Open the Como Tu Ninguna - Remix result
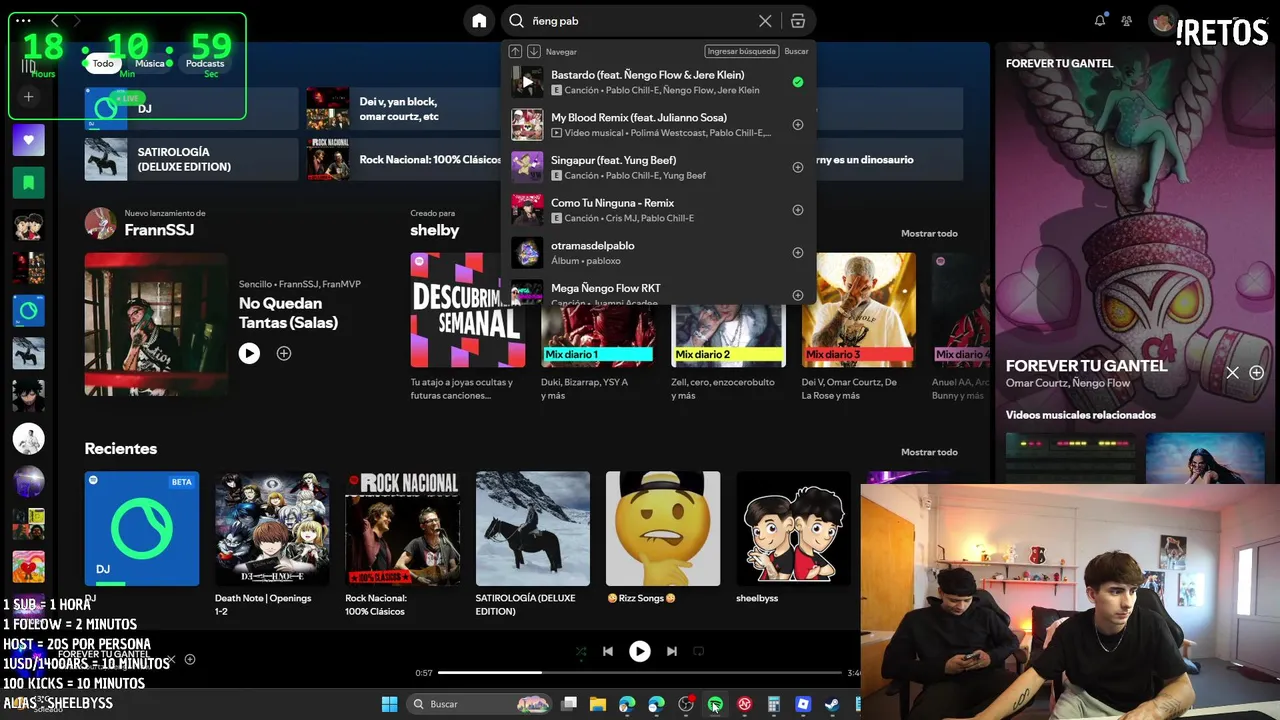 (x=659, y=210)
